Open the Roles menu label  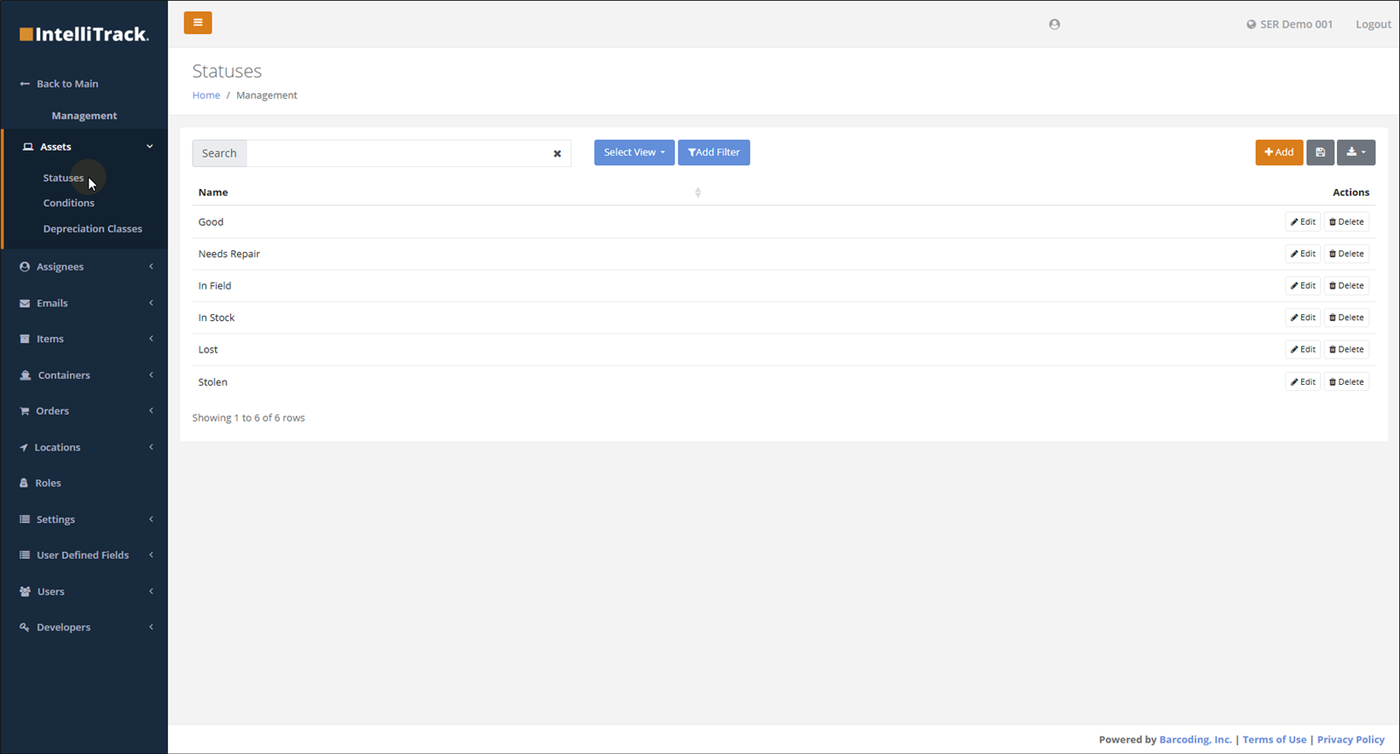48,483
